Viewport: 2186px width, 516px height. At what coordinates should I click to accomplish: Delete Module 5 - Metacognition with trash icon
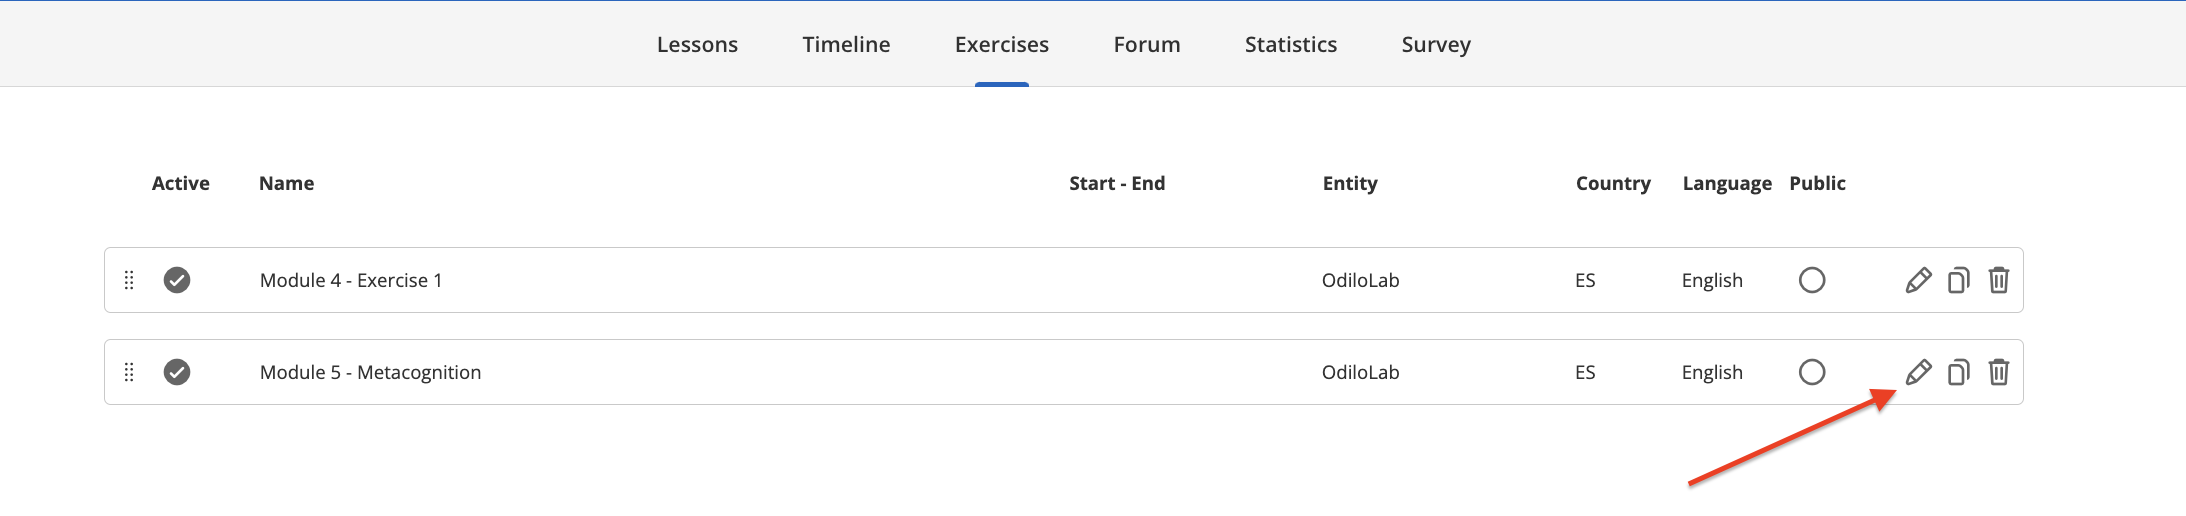1998,372
